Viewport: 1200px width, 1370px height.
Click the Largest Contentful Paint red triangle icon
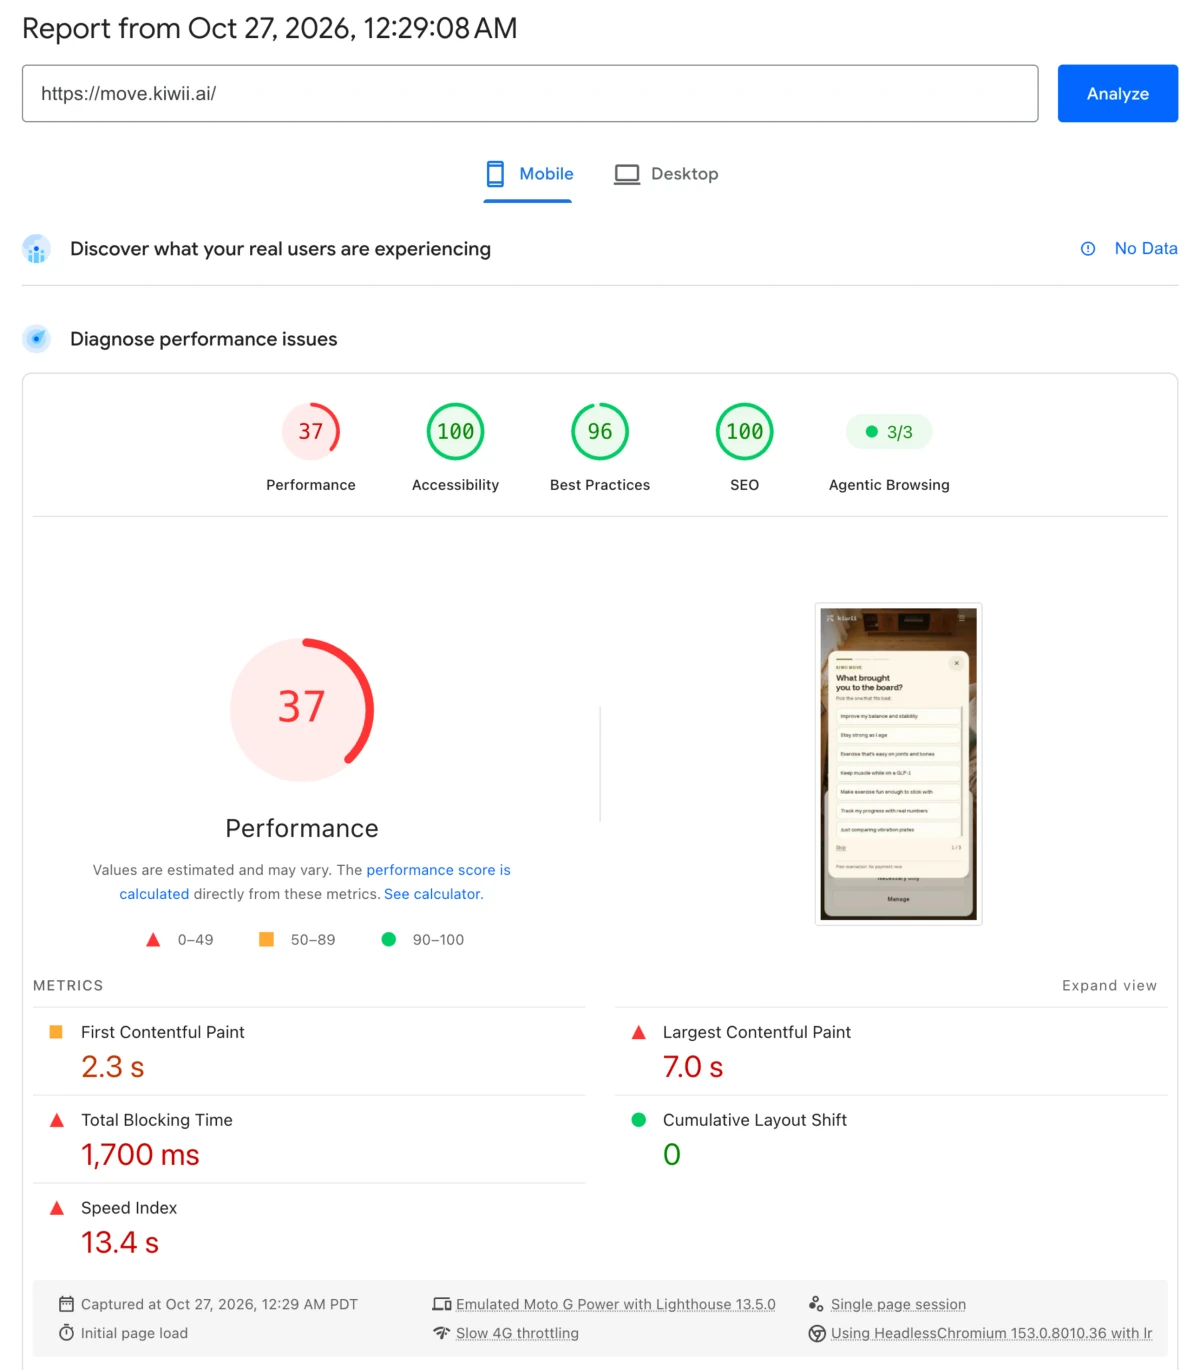(638, 1032)
